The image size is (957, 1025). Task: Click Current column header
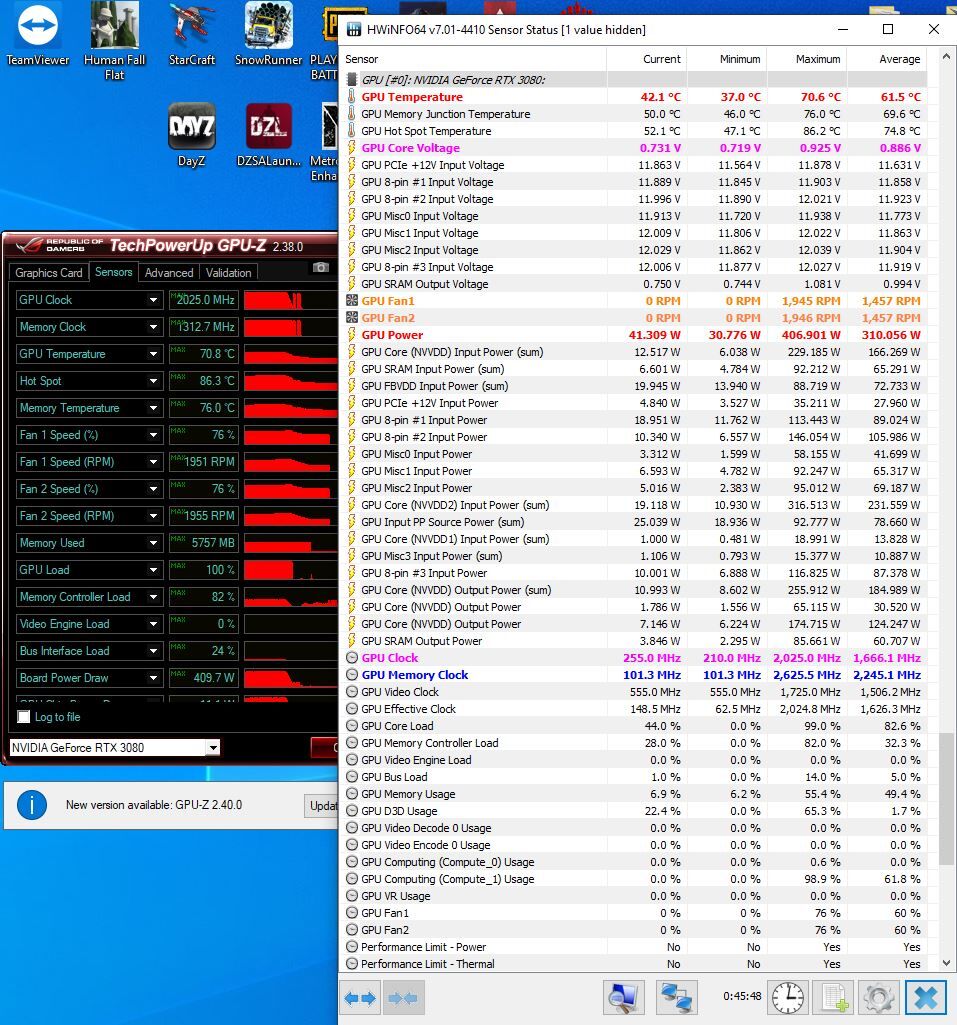646,59
